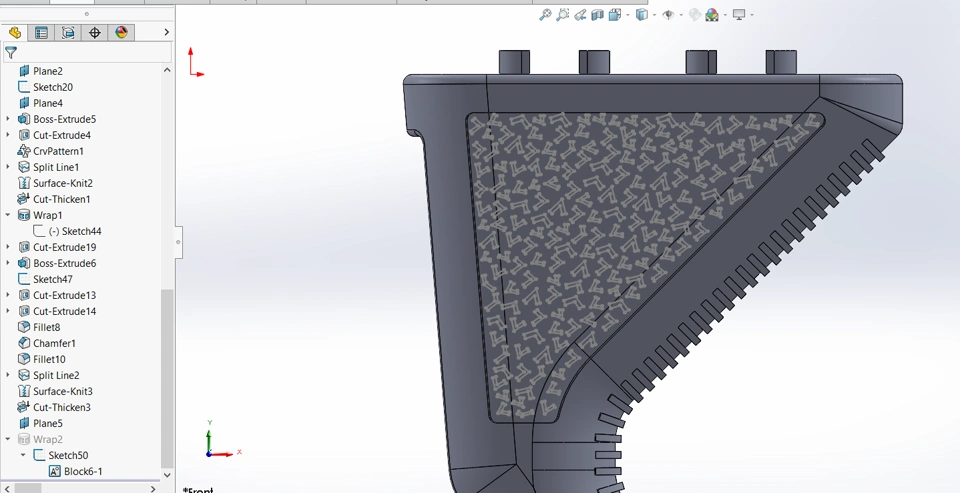Switch to the FeatureManager design tree tab

pyautogui.click(x=15, y=32)
